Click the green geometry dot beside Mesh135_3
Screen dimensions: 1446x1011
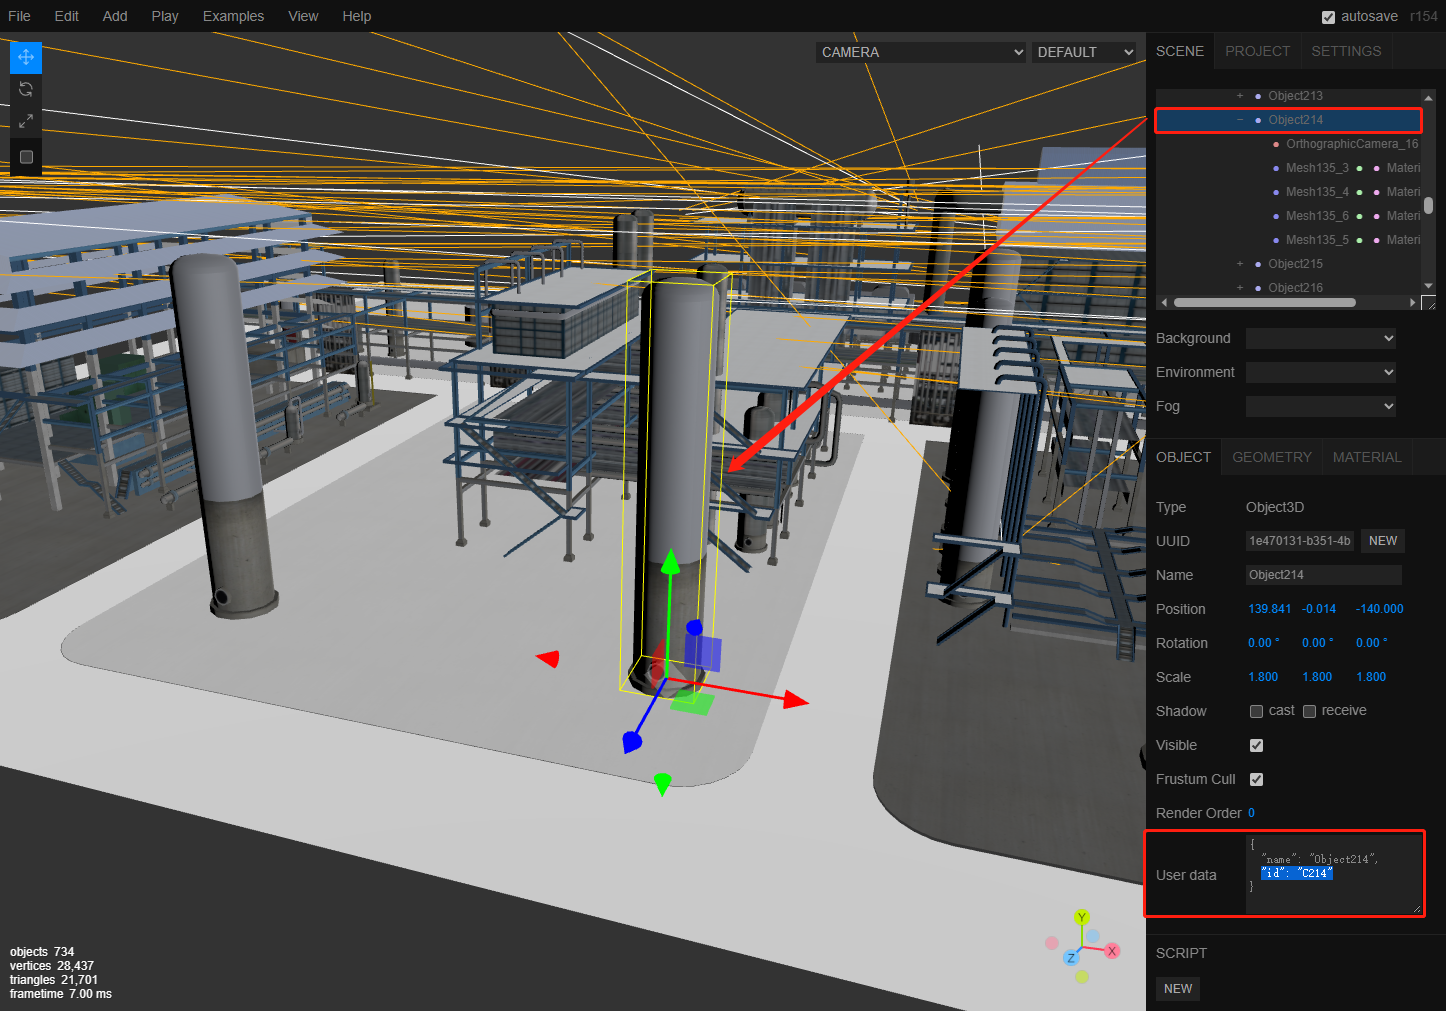coord(1359,168)
